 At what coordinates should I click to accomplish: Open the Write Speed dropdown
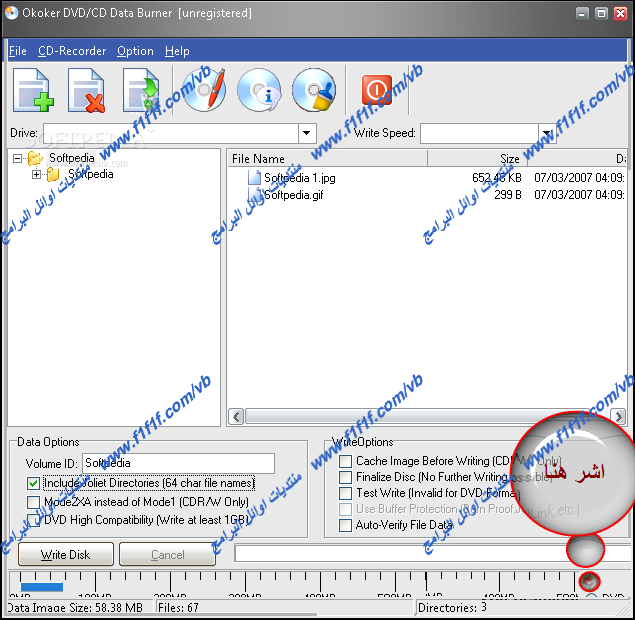[546, 133]
